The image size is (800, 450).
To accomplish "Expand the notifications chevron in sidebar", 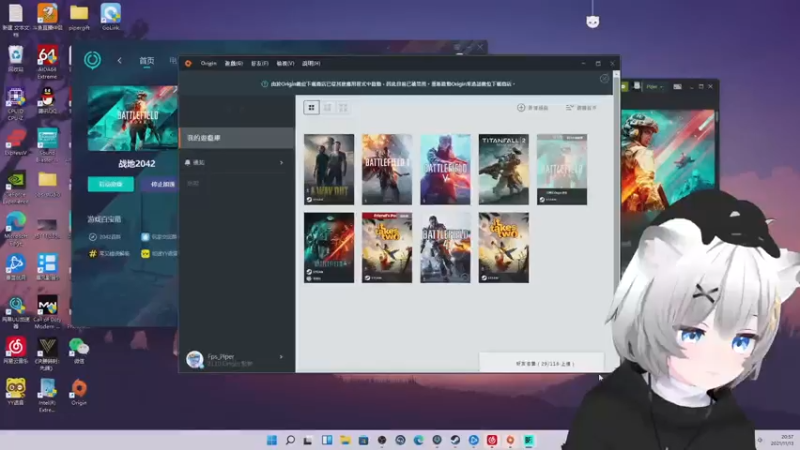I will (x=282, y=162).
